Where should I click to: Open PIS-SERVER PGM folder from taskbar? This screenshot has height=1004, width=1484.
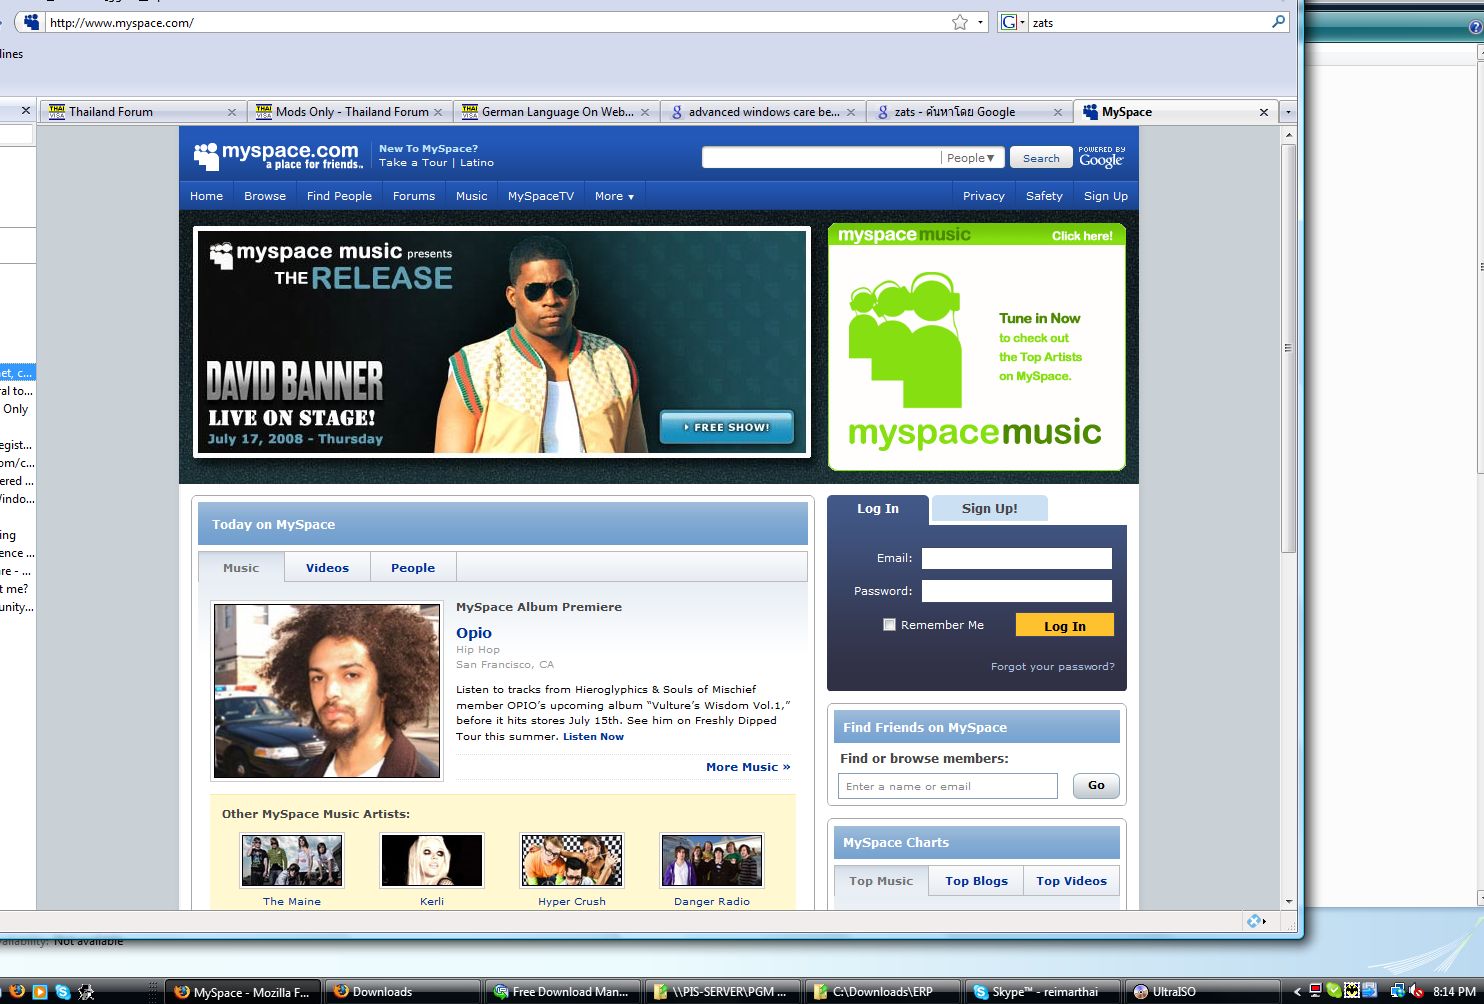coord(724,992)
